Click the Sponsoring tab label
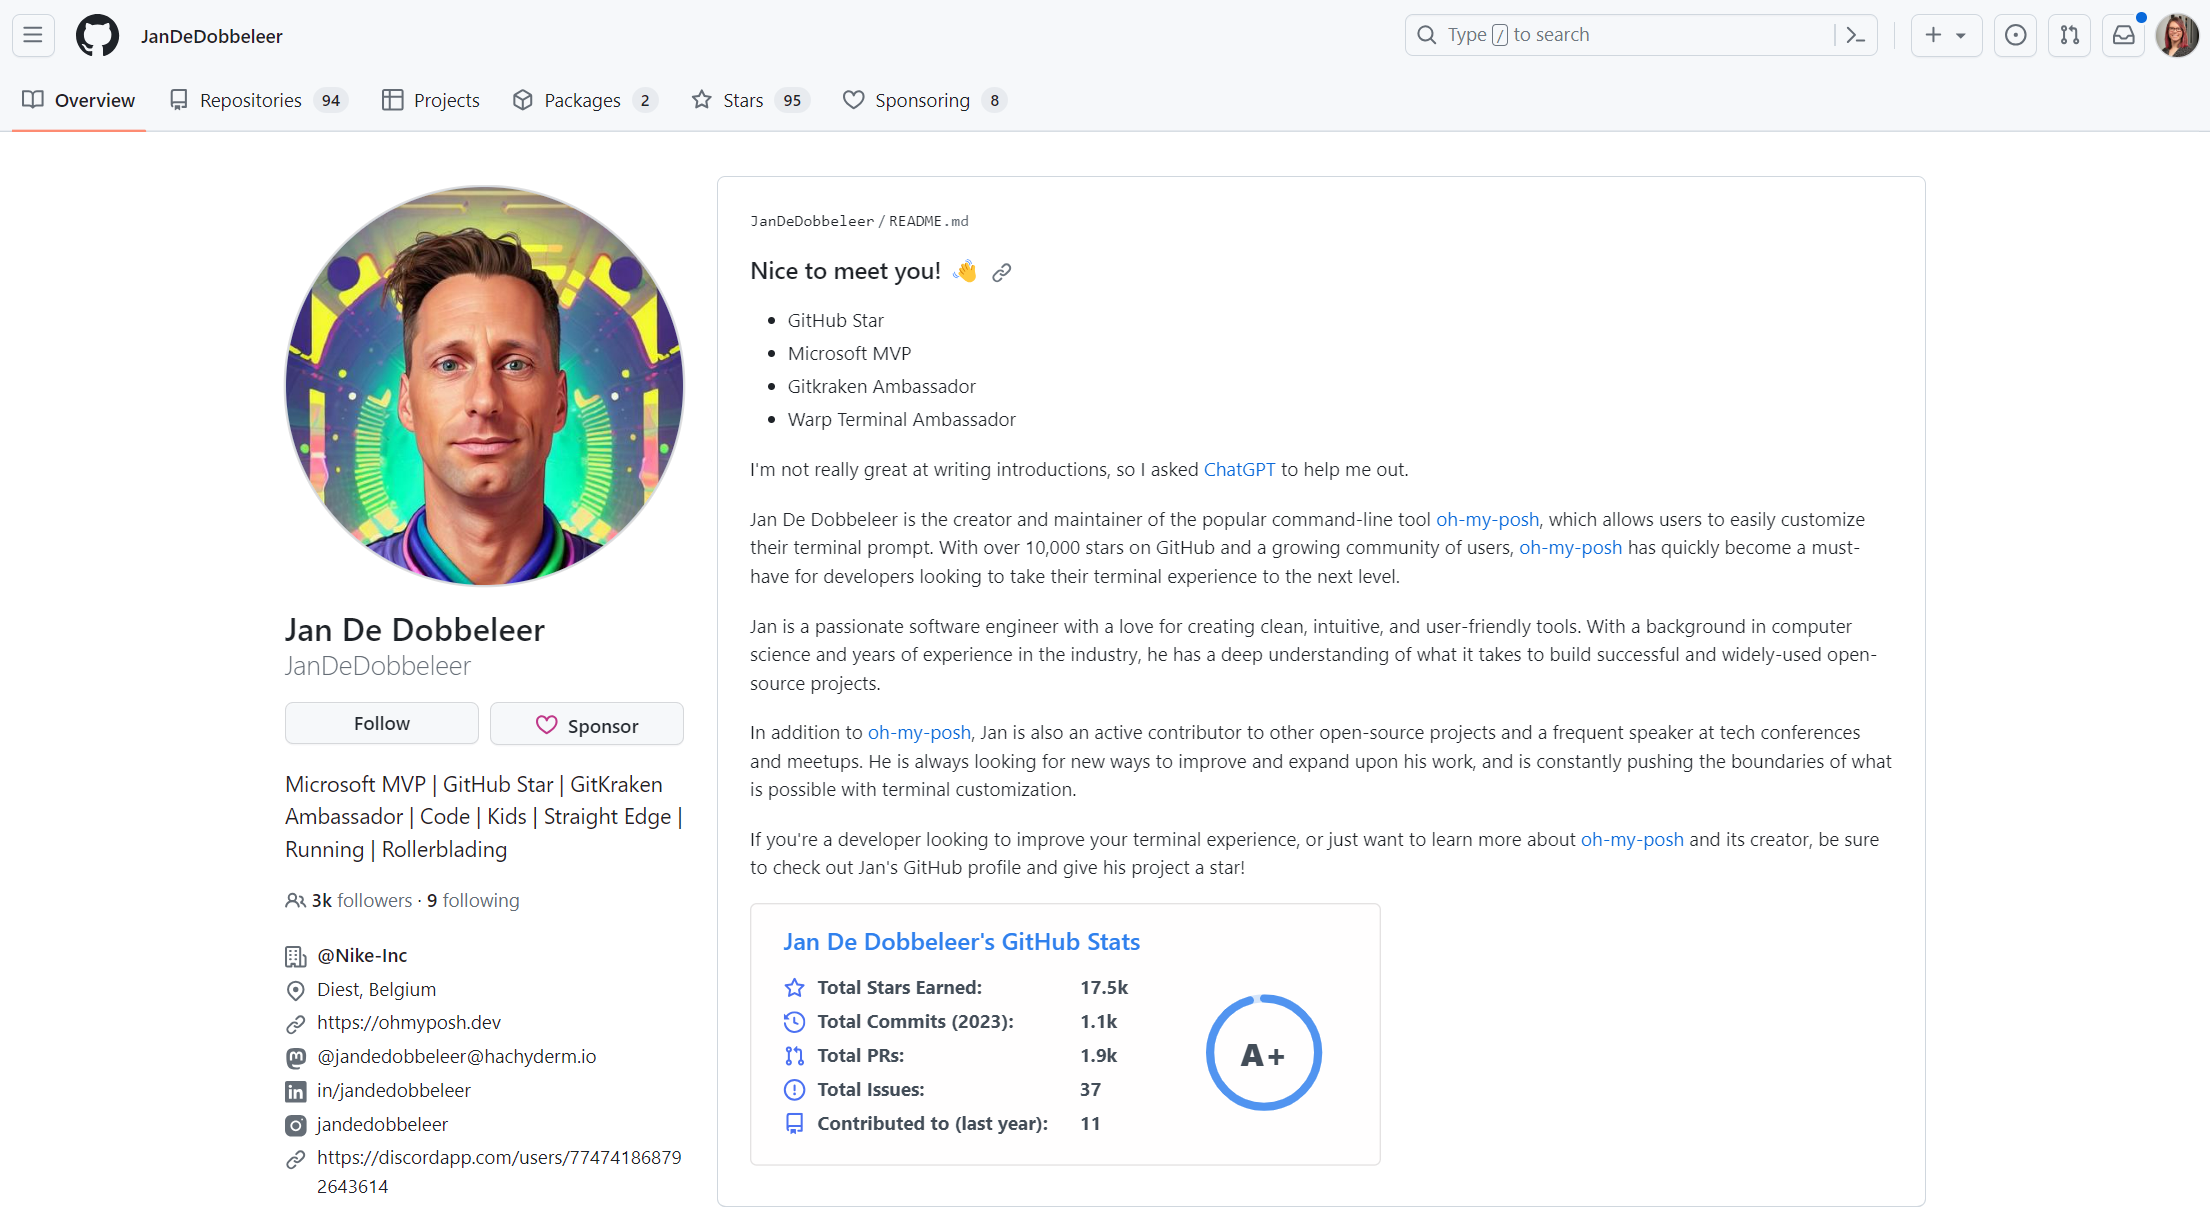Viewport: 2210px width, 1219px height. tap(921, 99)
